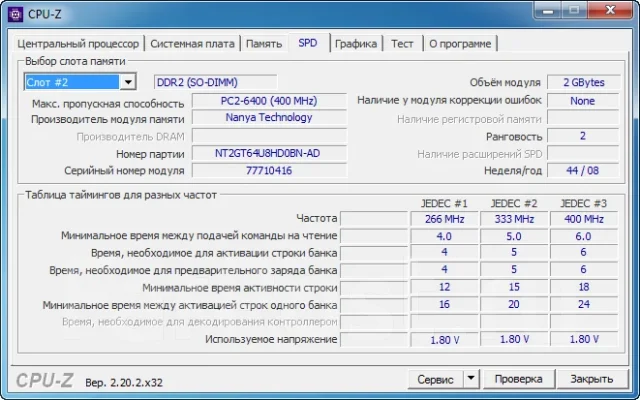Click the JEDEC #1 column header
The height and width of the screenshot is (400, 640).
[x=444, y=203]
